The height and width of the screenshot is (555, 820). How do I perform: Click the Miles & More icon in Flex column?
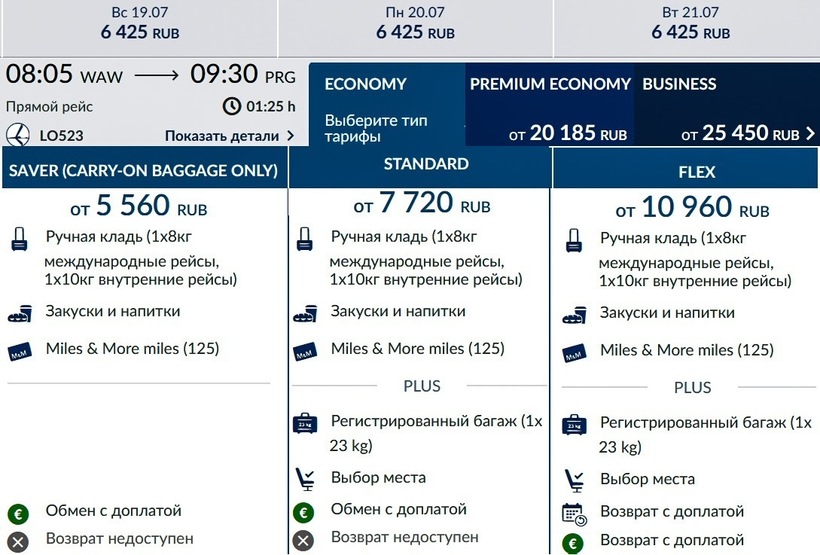coord(573,352)
